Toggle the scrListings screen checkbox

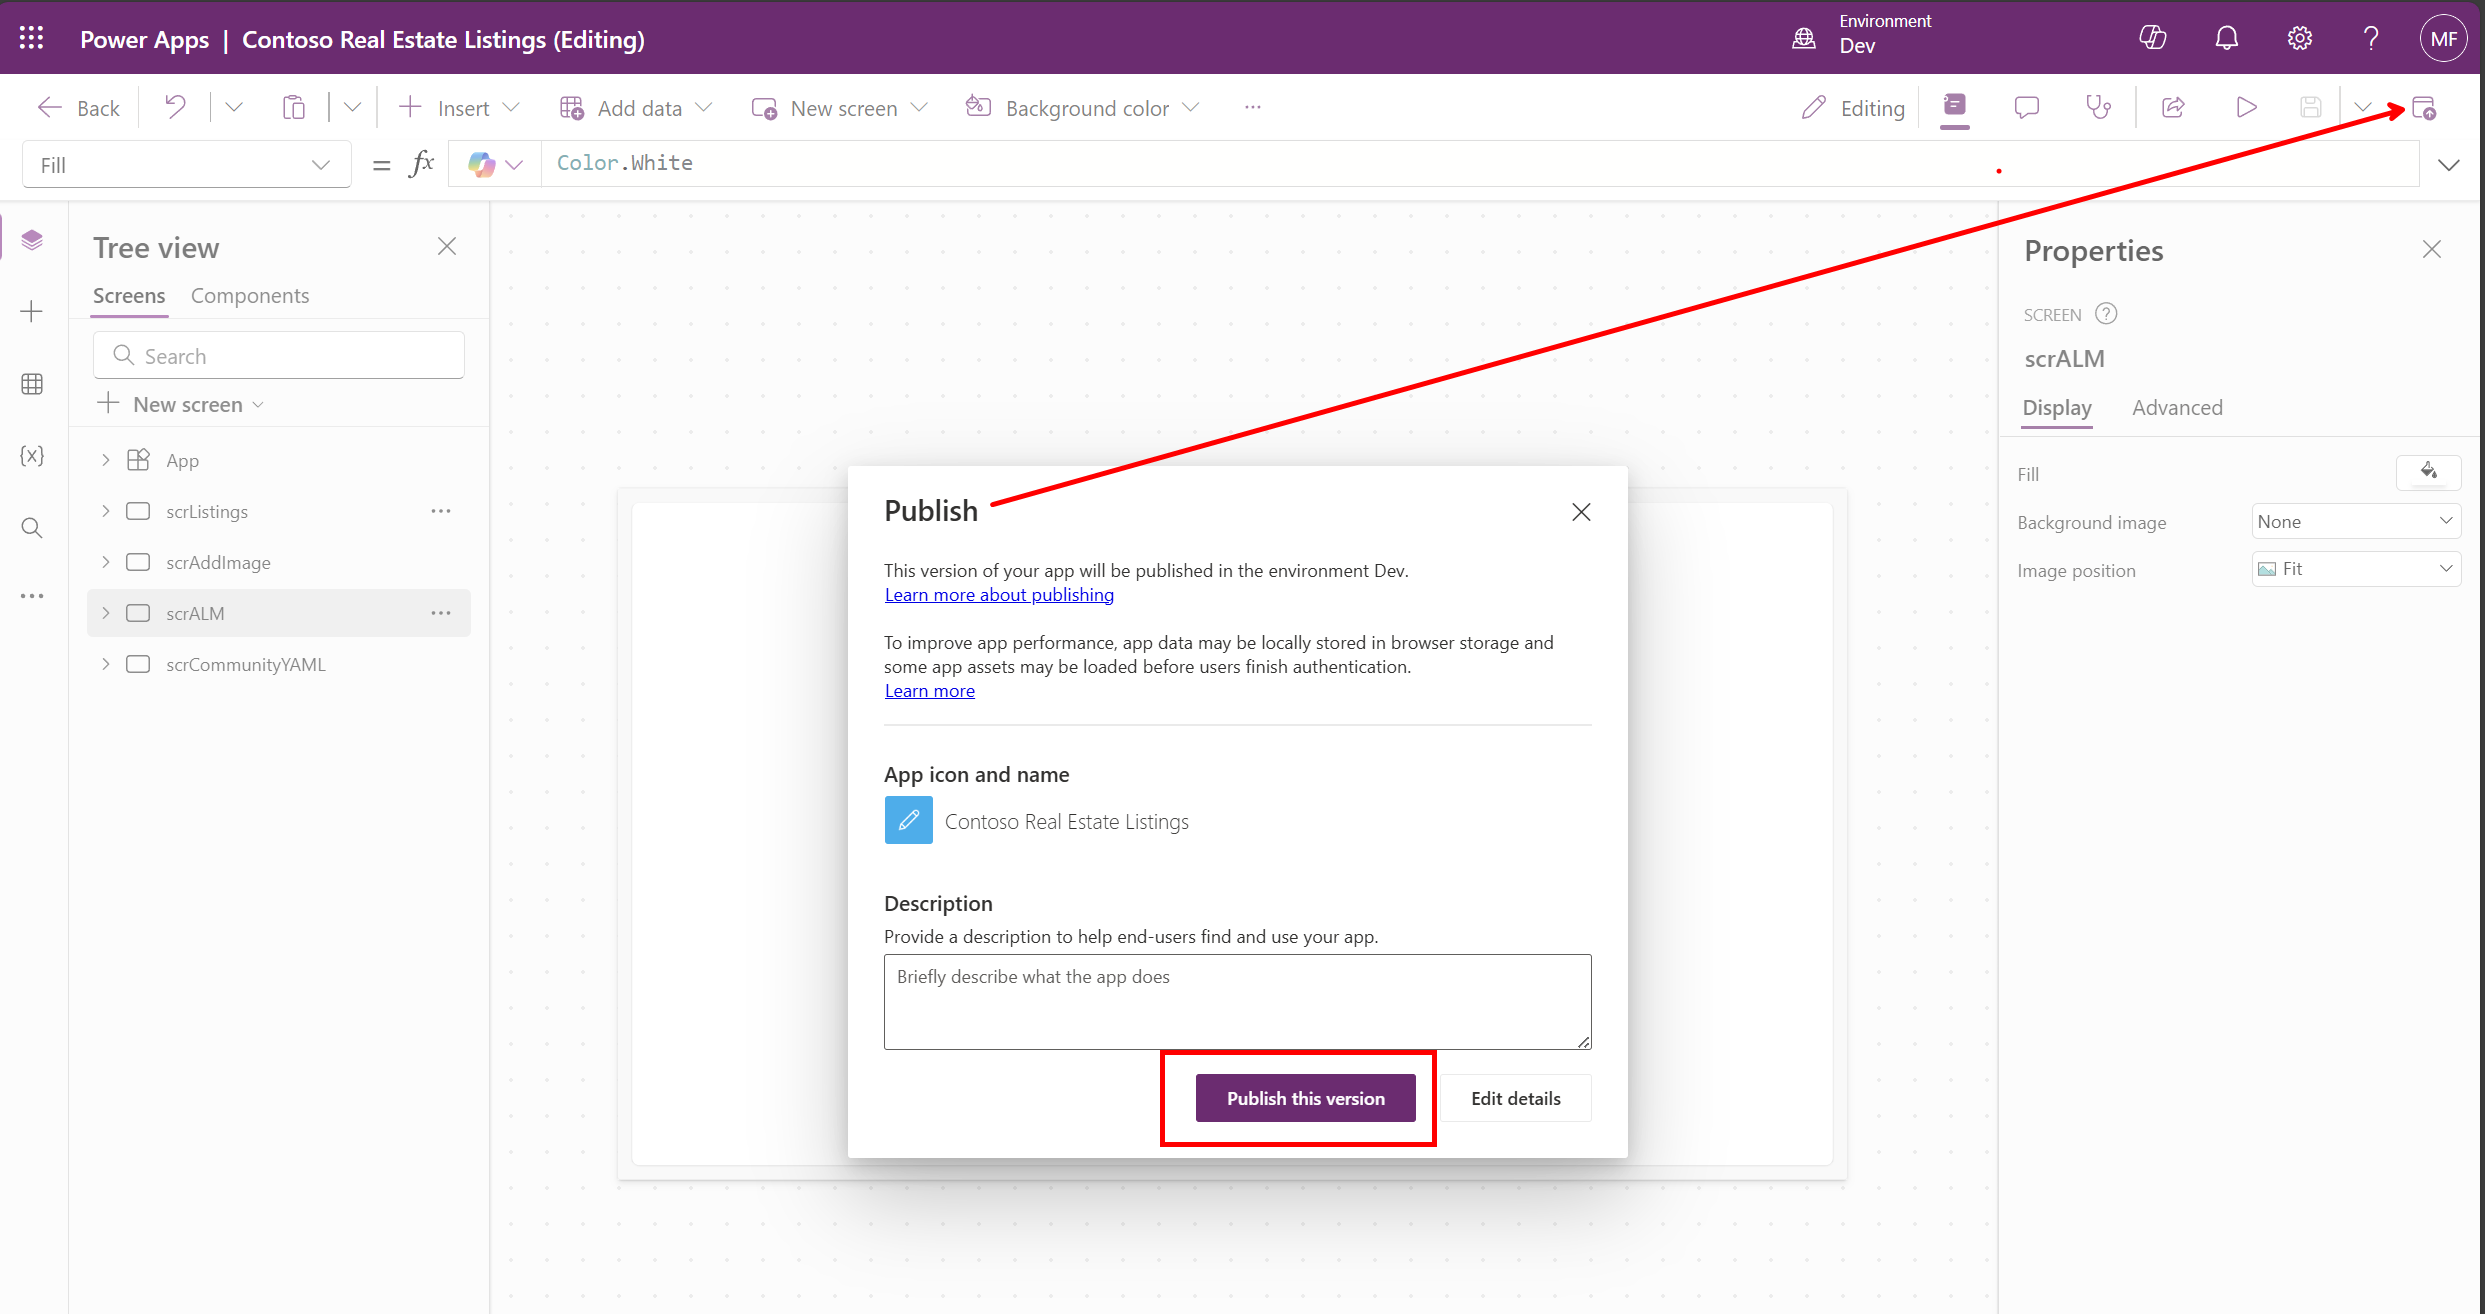[x=138, y=511]
